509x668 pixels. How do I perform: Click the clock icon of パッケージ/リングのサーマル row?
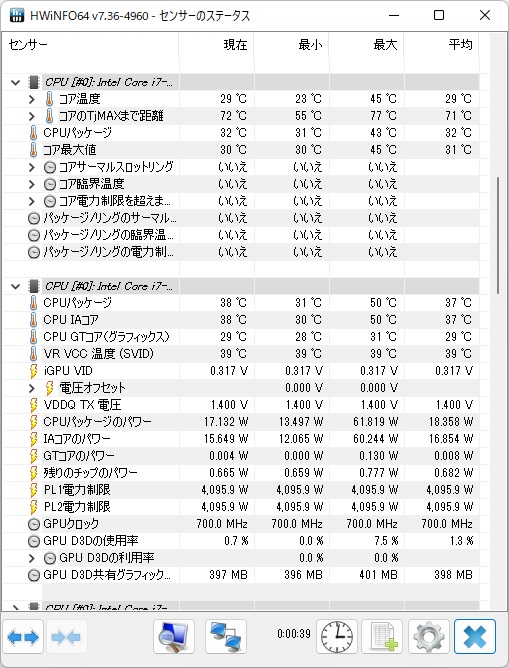tap(34, 218)
